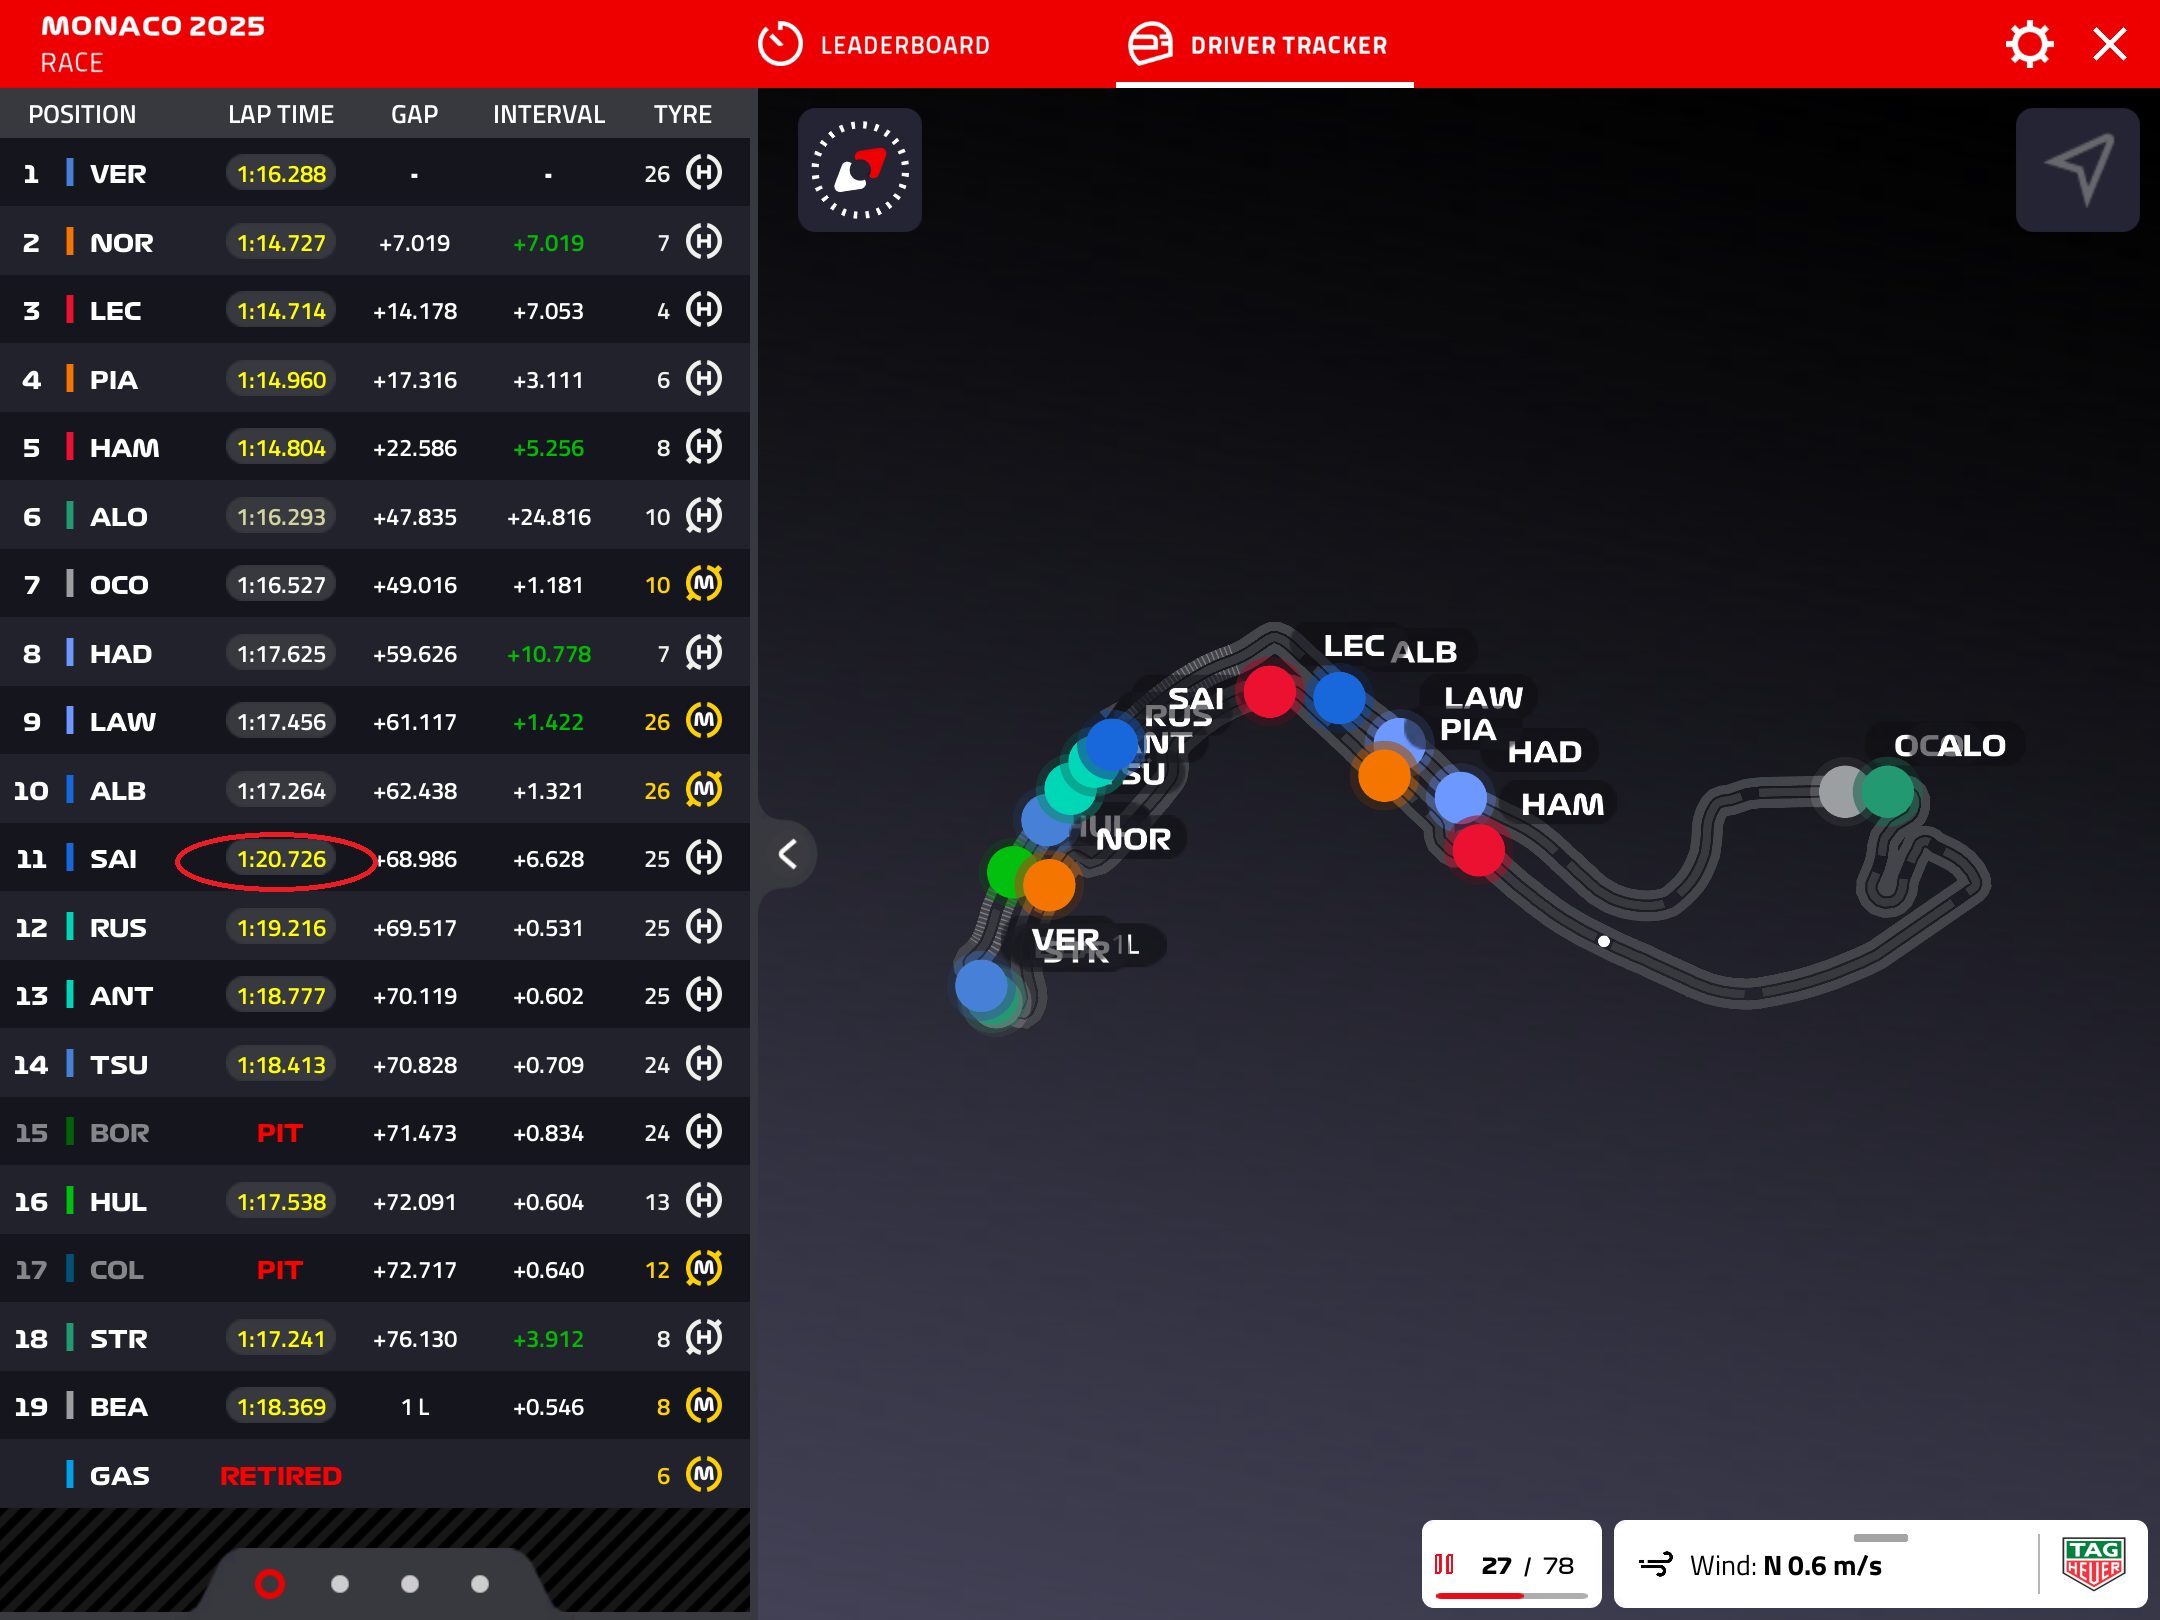Screen dimensions: 2160x1620
Task: Click BEA medium tyre icon
Action: tap(704, 1406)
